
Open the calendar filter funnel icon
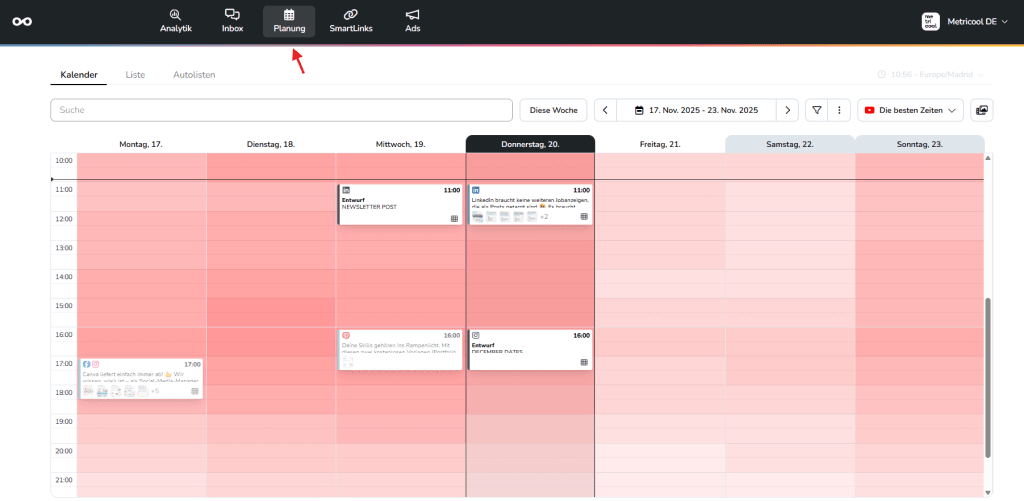(817, 110)
